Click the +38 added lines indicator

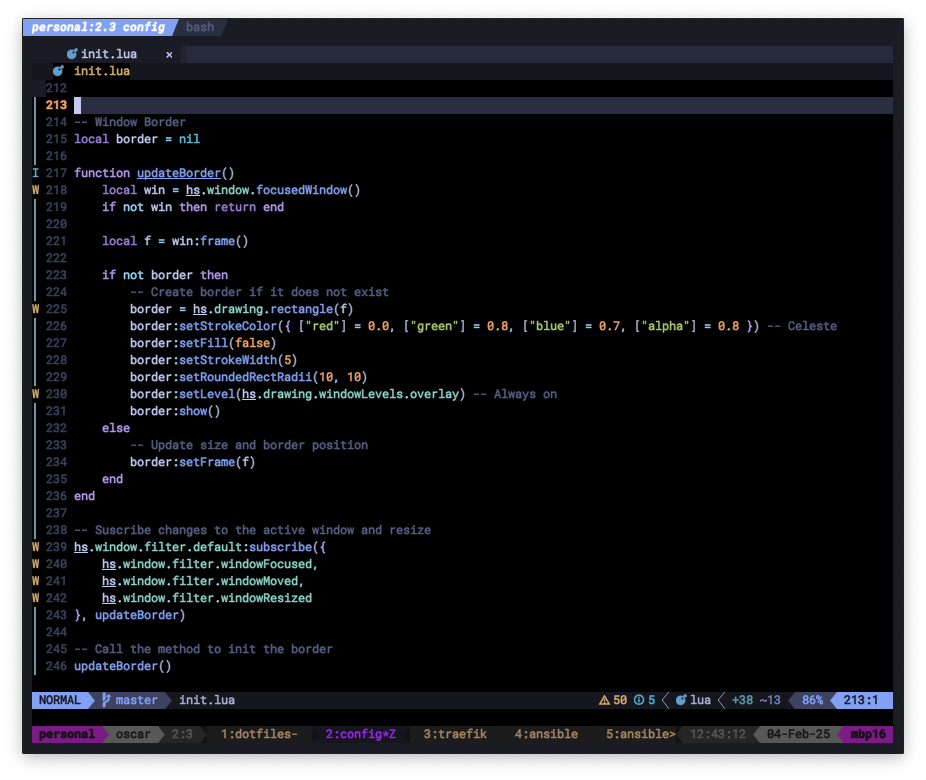(742, 700)
